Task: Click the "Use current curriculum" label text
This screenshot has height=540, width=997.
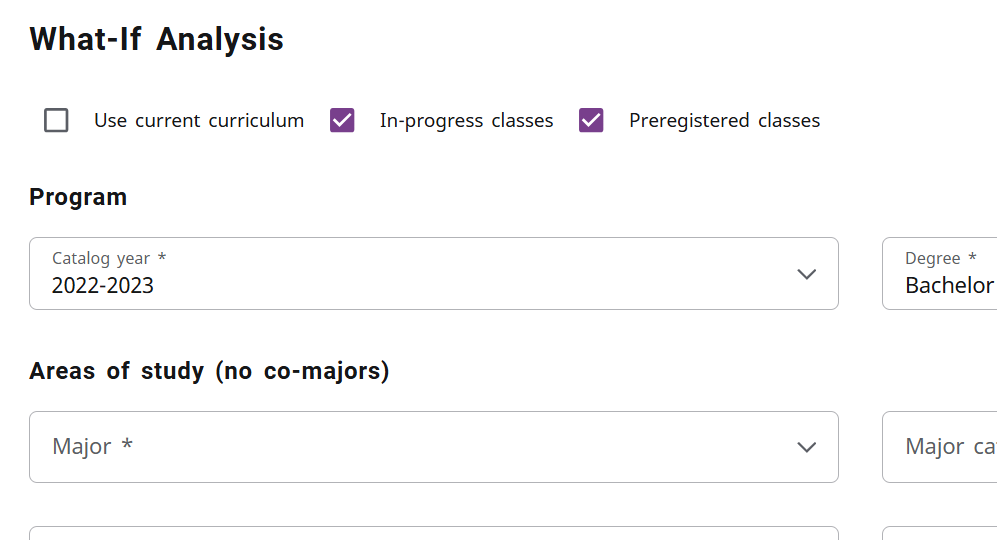Action: point(199,121)
